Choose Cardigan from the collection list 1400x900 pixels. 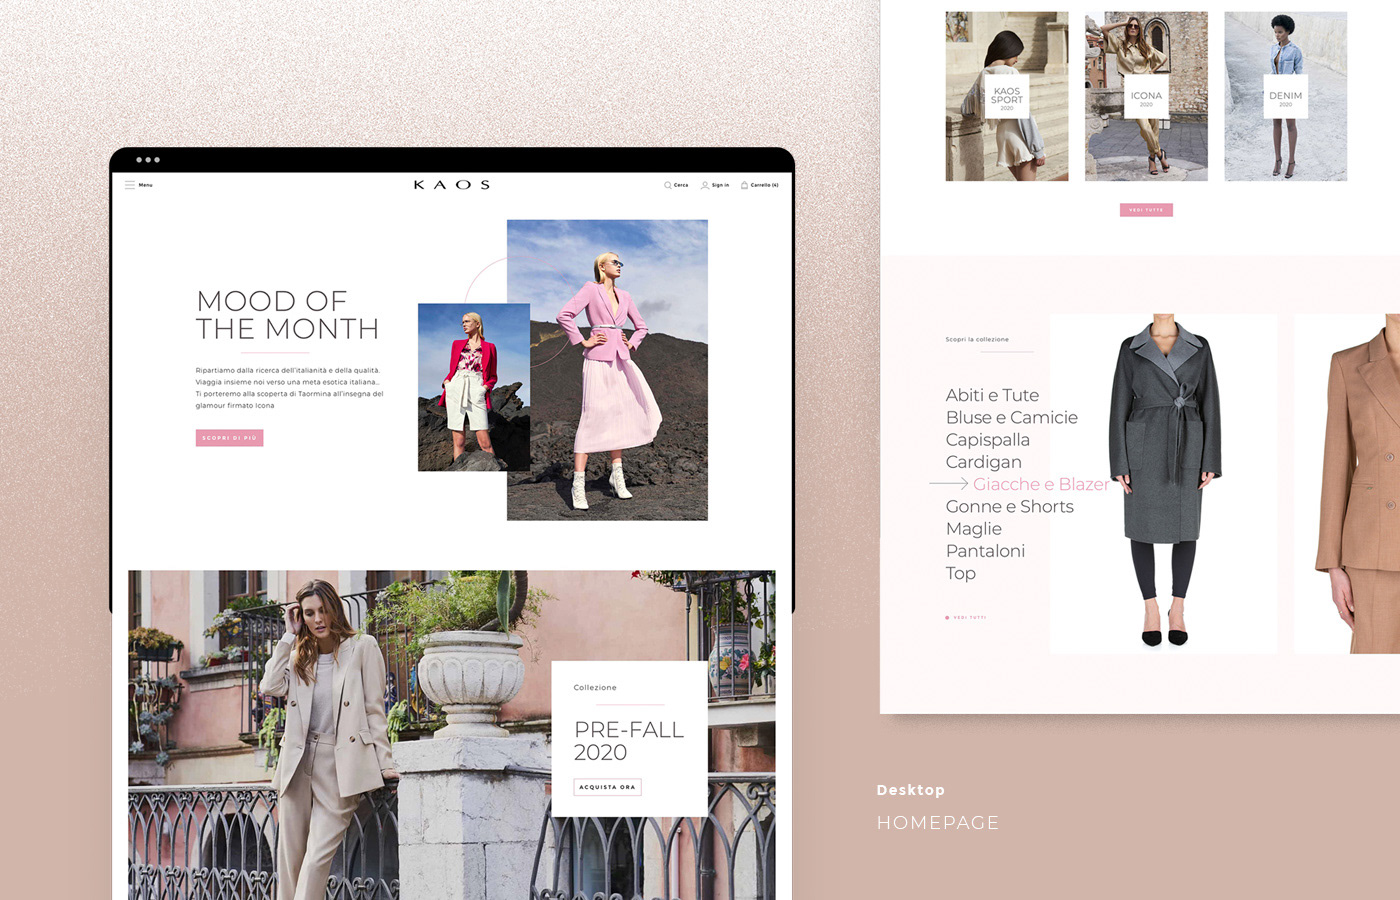(983, 462)
